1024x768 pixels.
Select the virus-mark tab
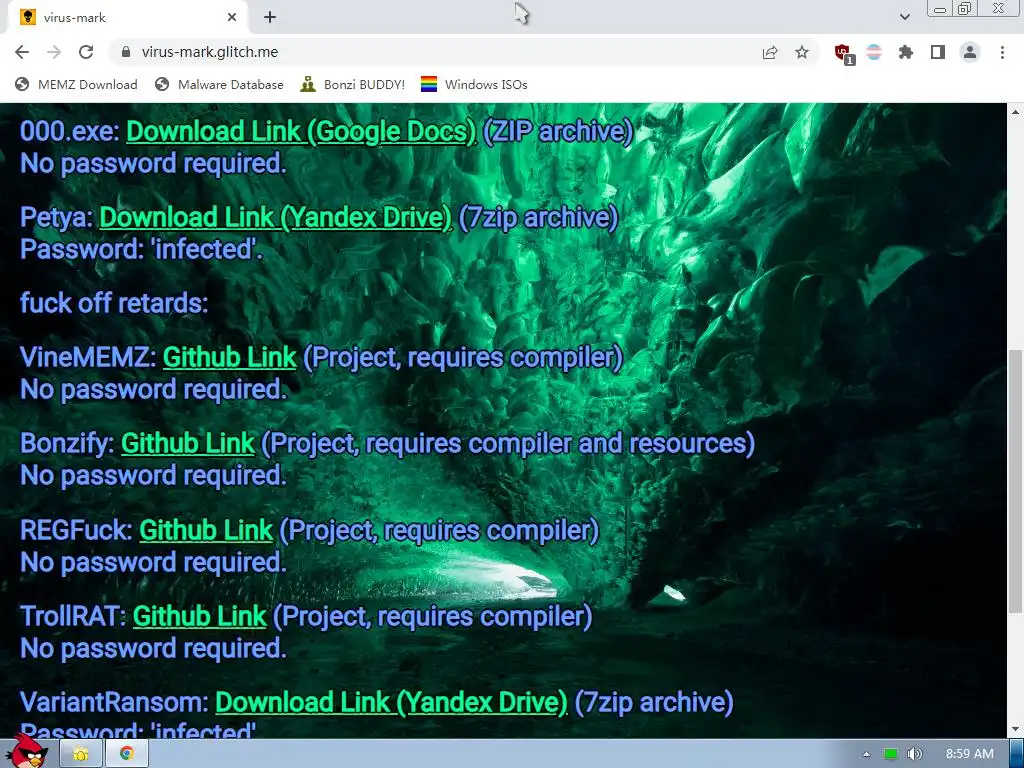127,17
